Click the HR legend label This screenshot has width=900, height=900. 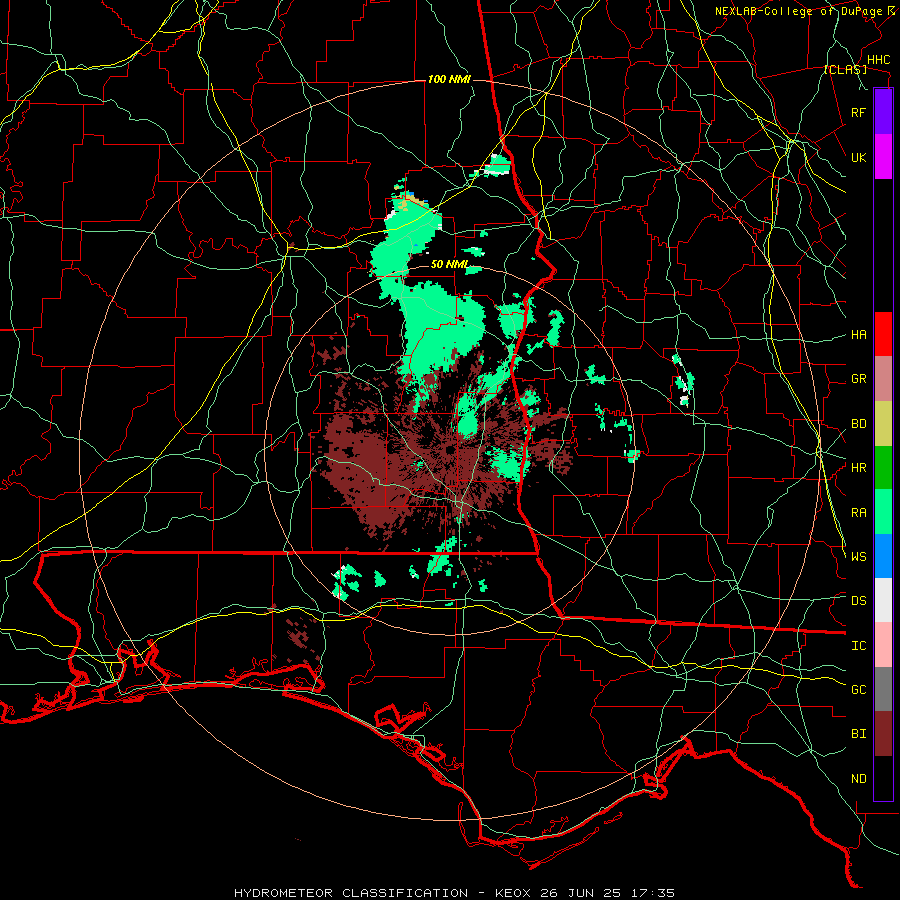[x=858, y=468]
